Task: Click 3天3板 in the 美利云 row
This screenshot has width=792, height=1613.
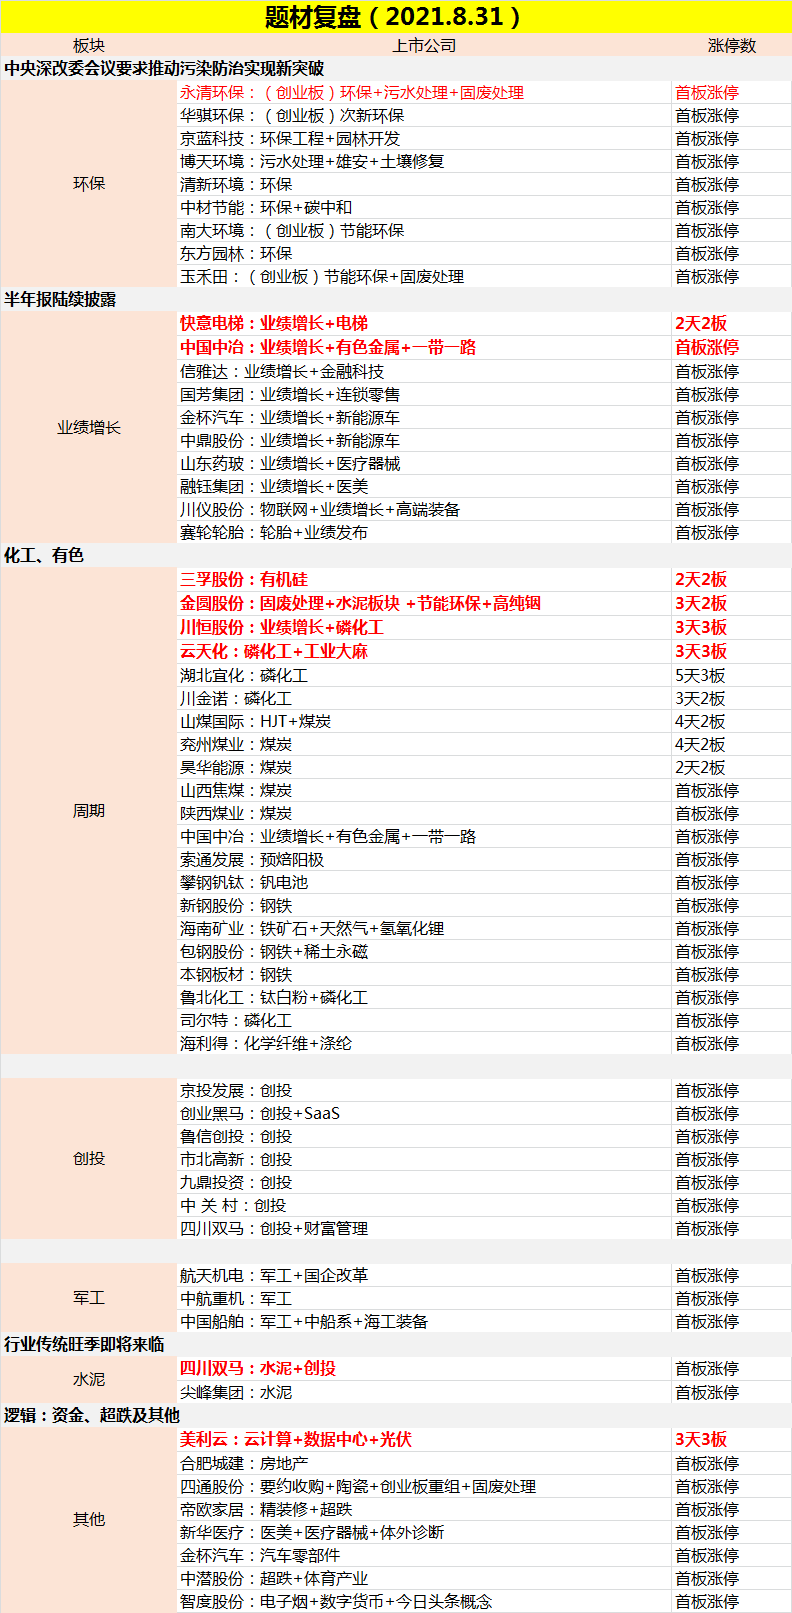Action: tap(701, 1440)
